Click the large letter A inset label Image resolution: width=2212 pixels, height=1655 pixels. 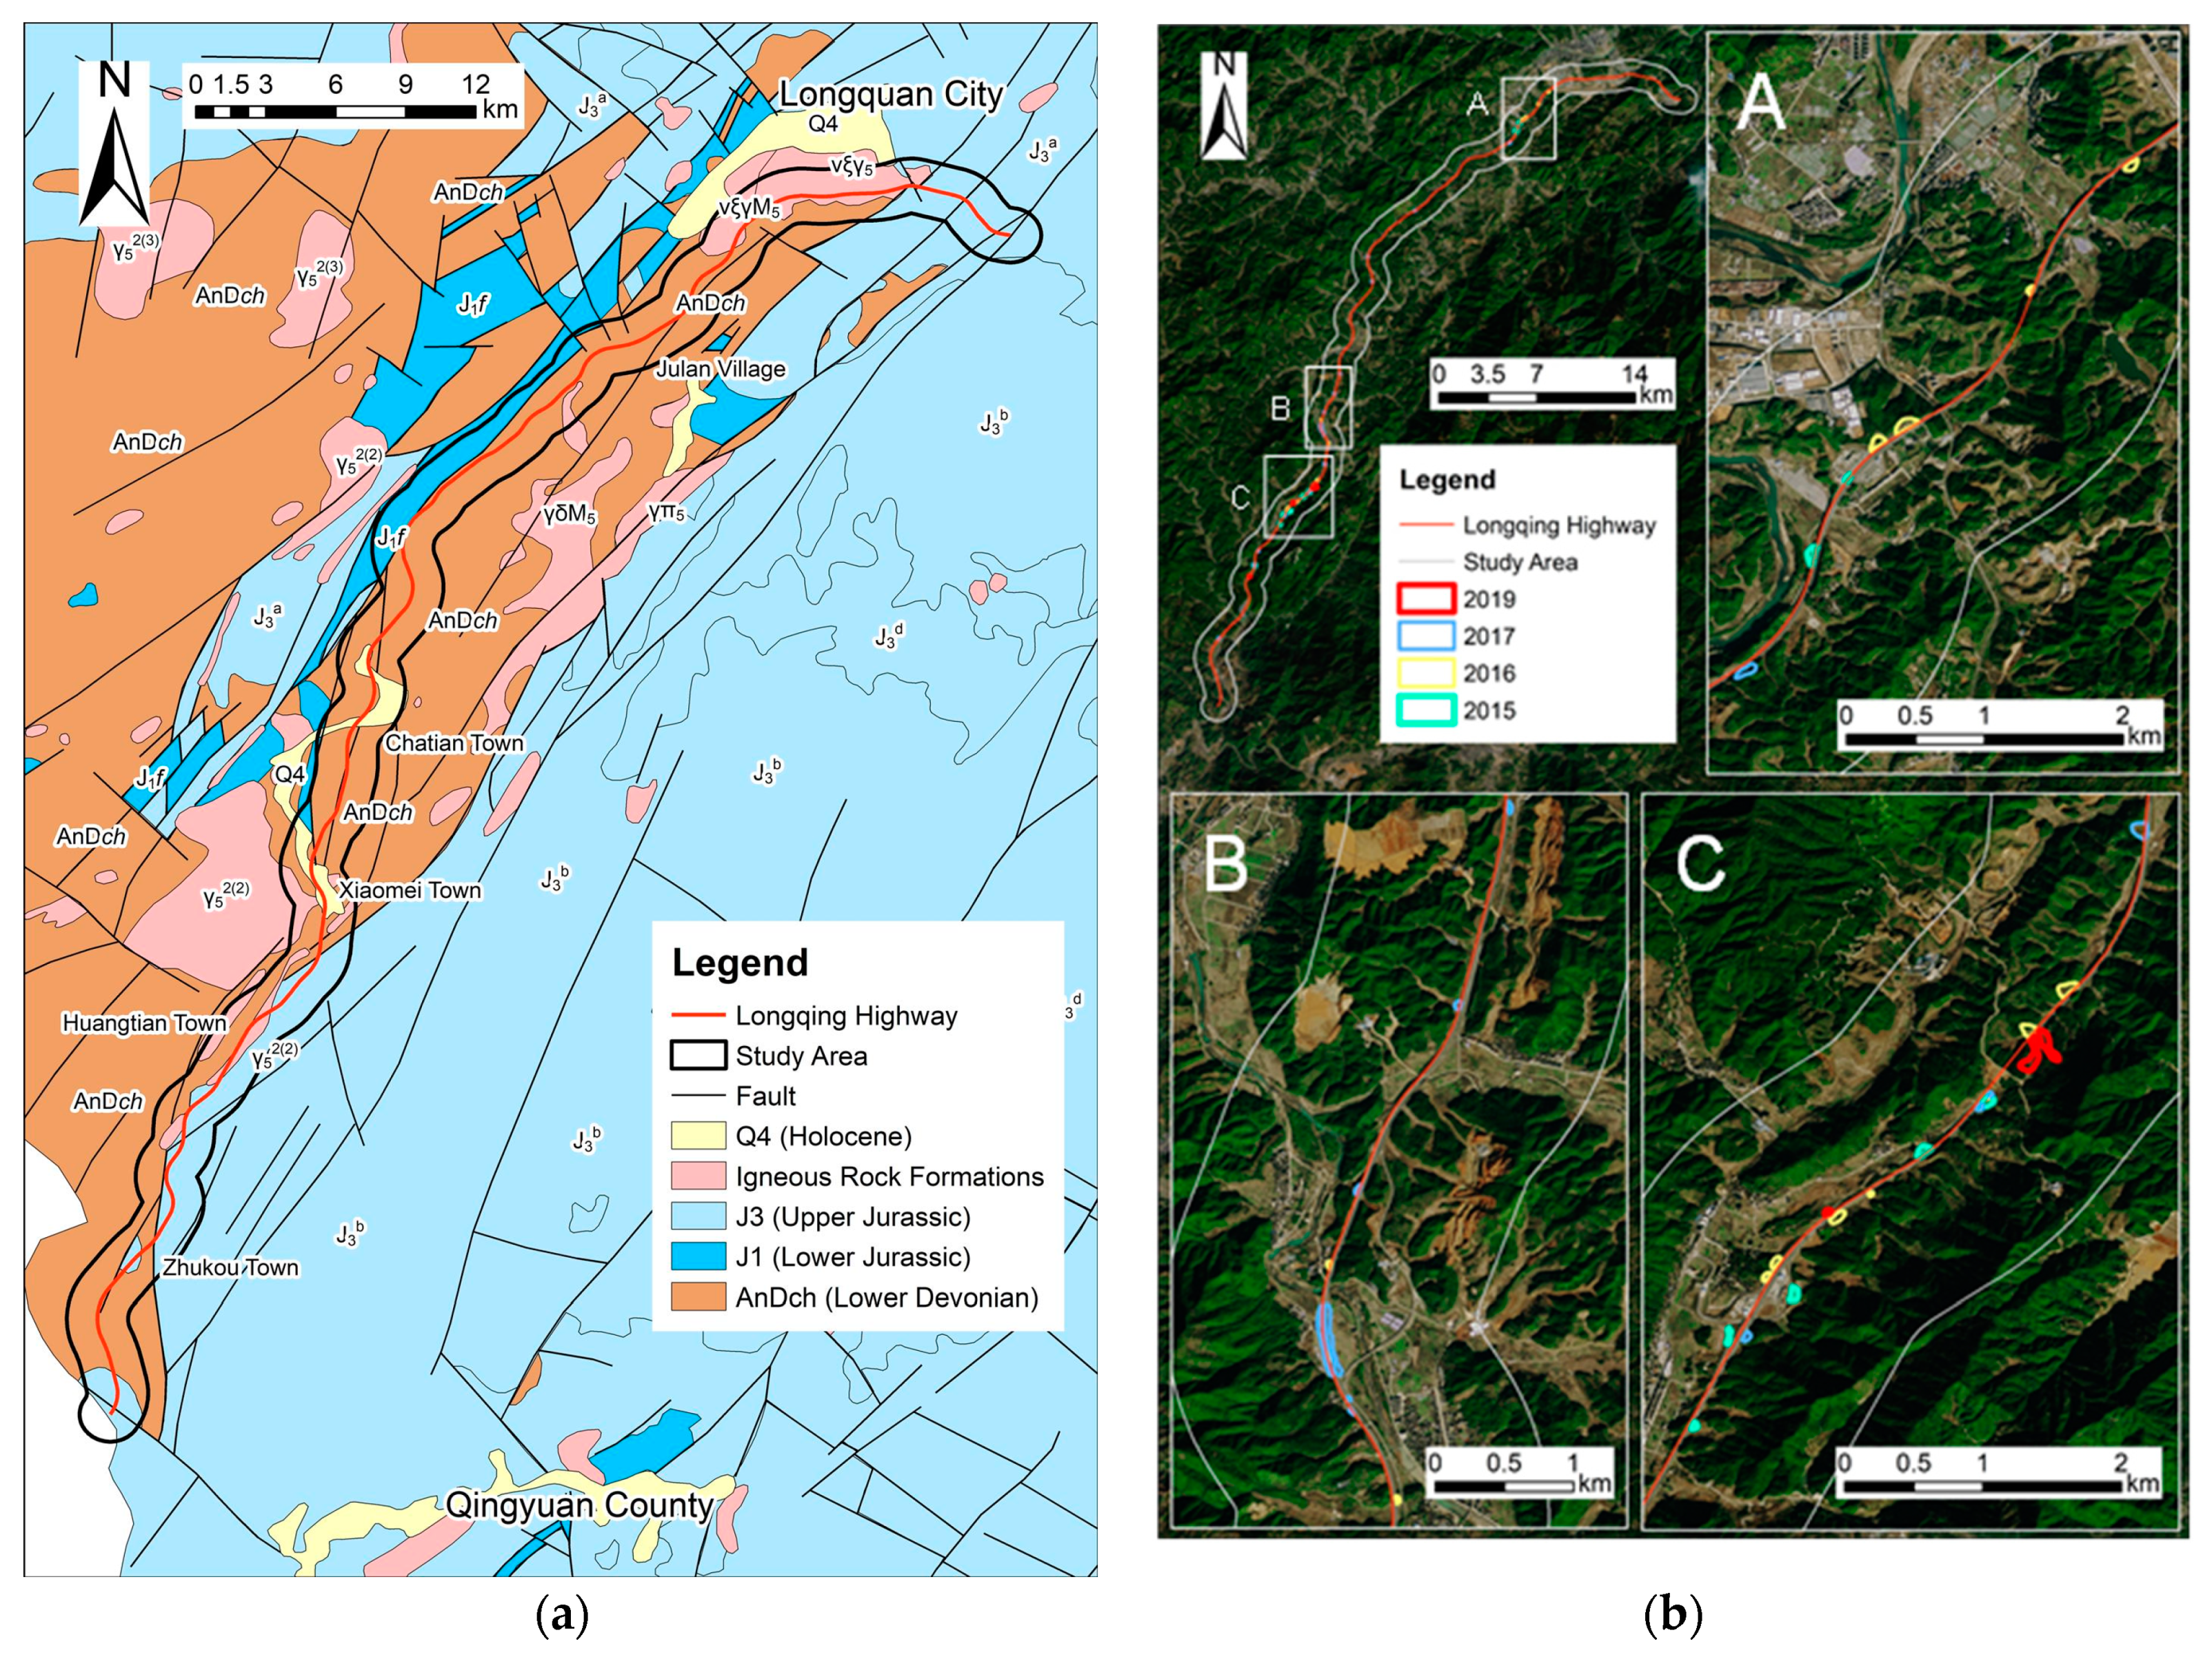click(x=1761, y=105)
